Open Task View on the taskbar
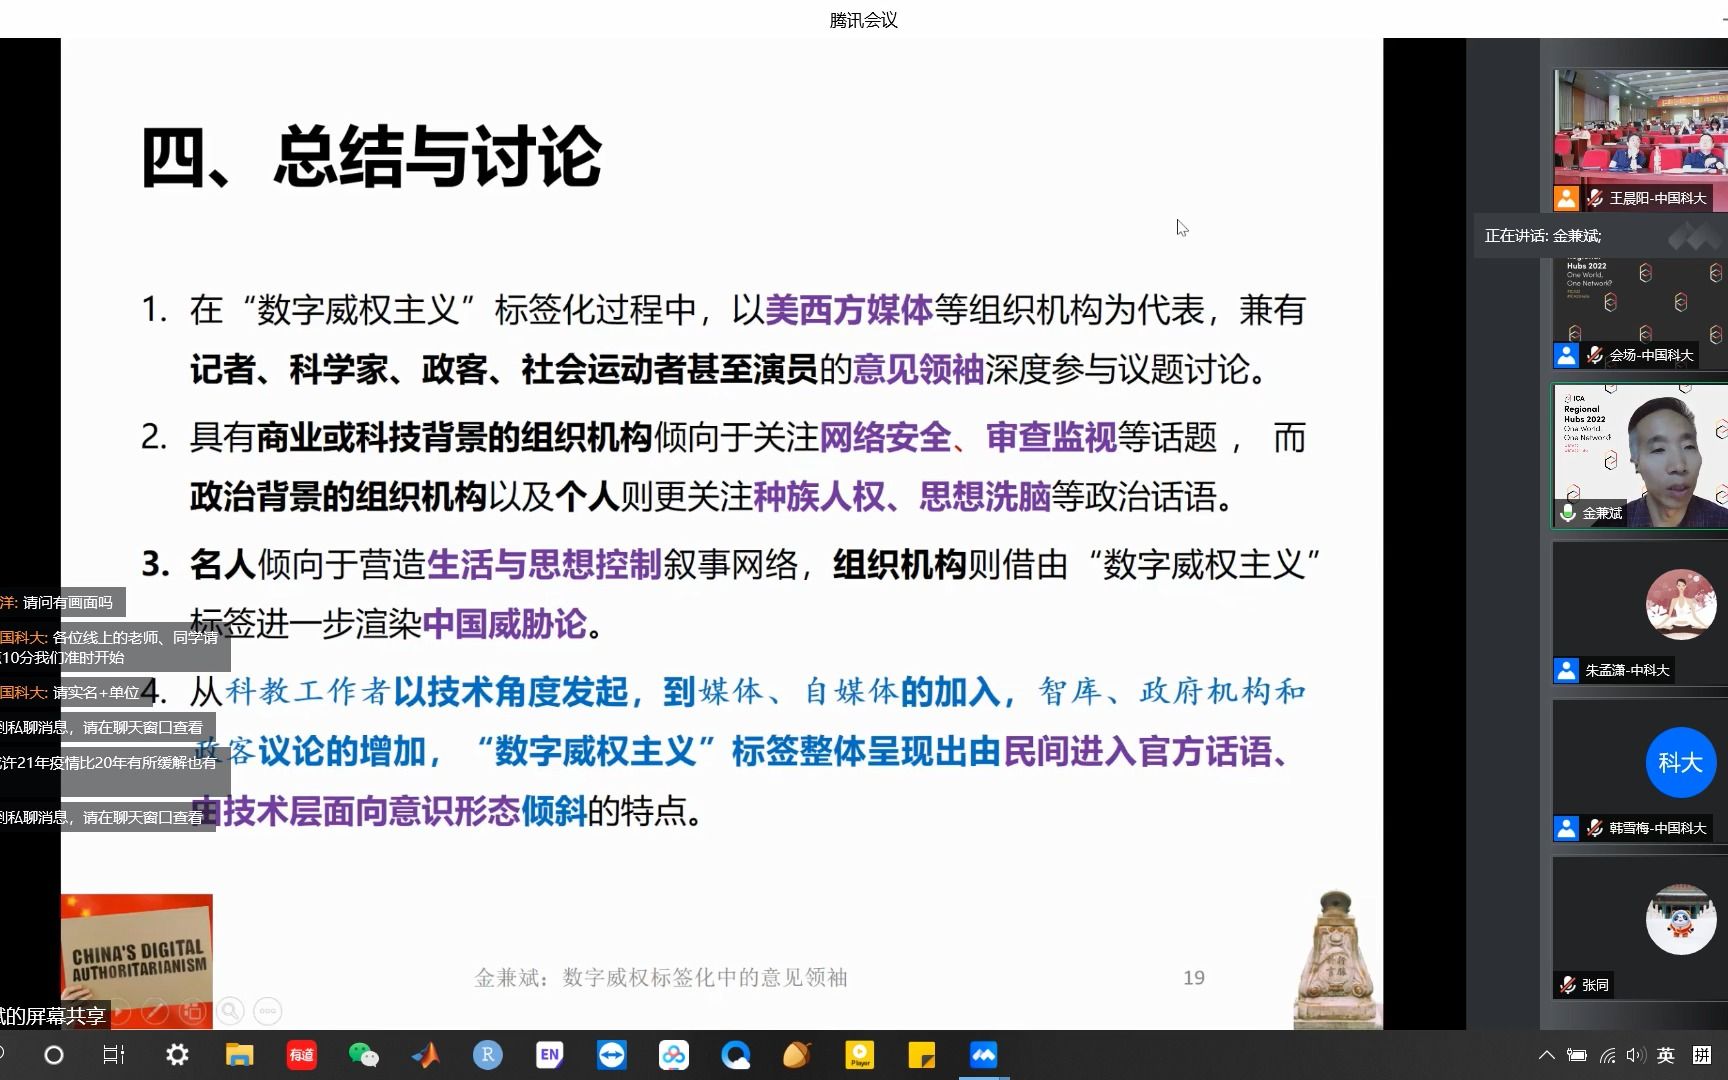This screenshot has width=1728, height=1080. tap(114, 1055)
